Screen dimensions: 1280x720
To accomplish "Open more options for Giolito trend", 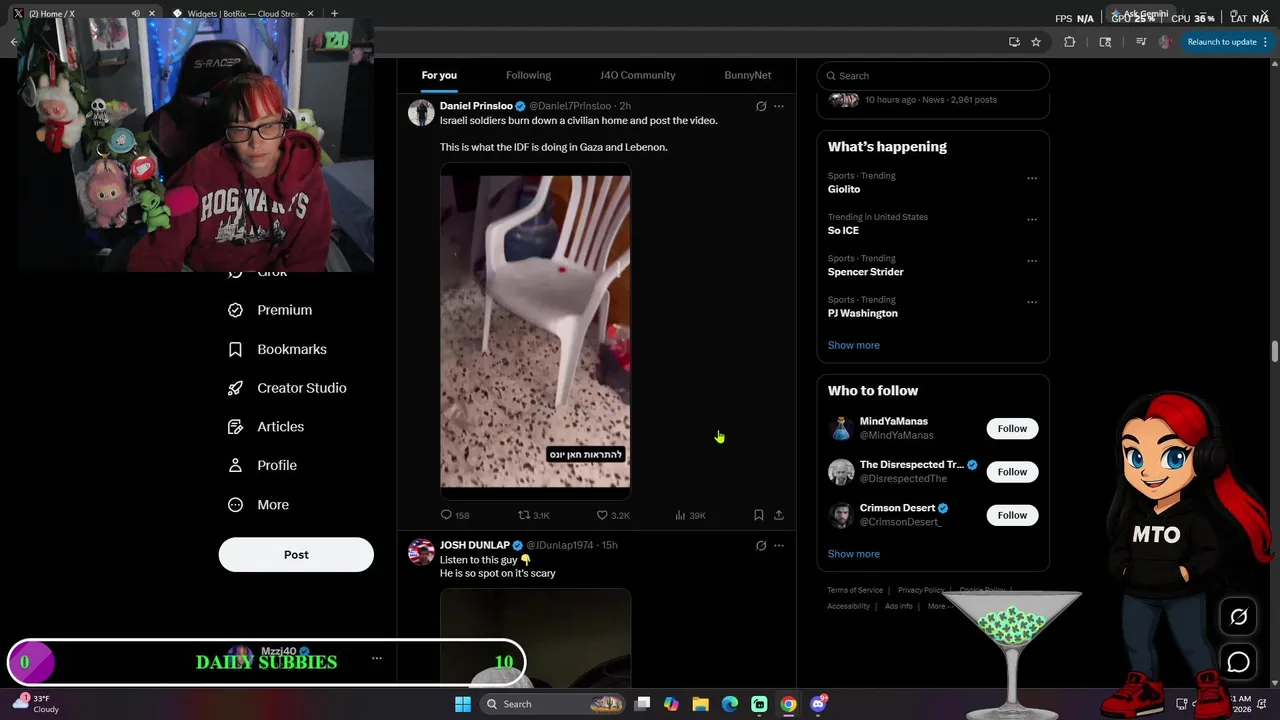I will click(x=1032, y=178).
